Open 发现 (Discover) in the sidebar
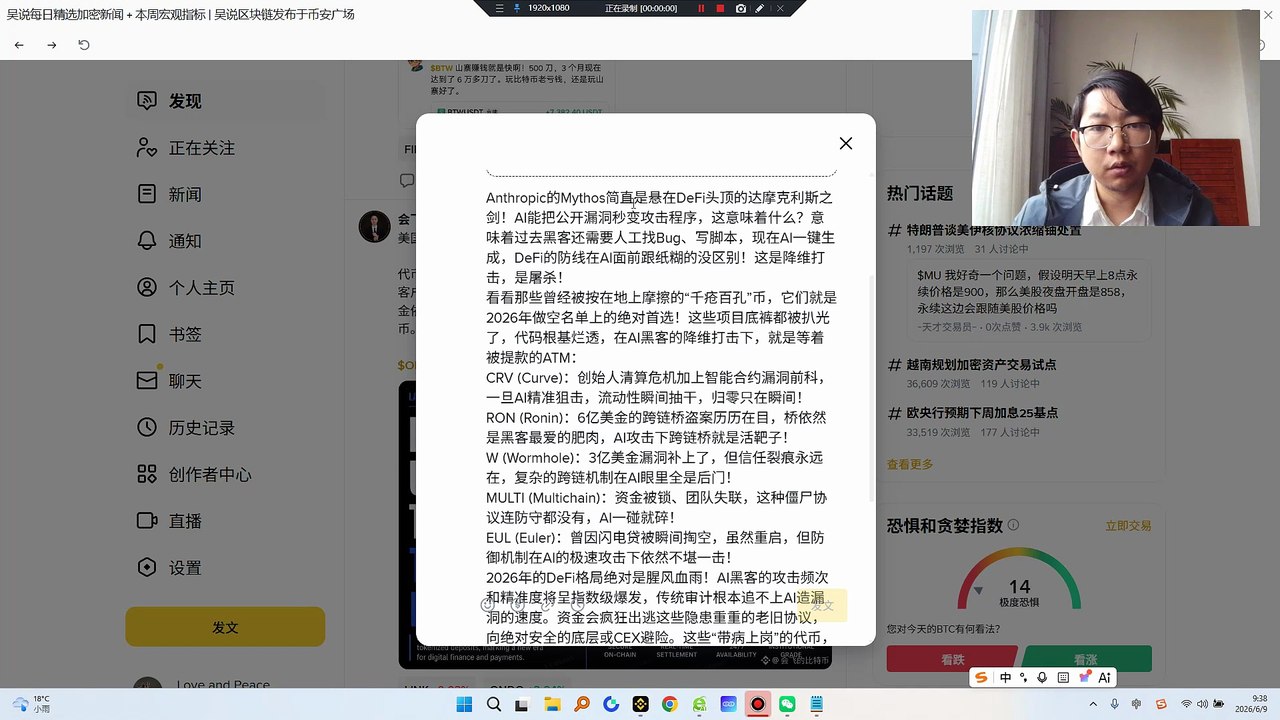The width and height of the screenshot is (1280, 720). coord(225,101)
